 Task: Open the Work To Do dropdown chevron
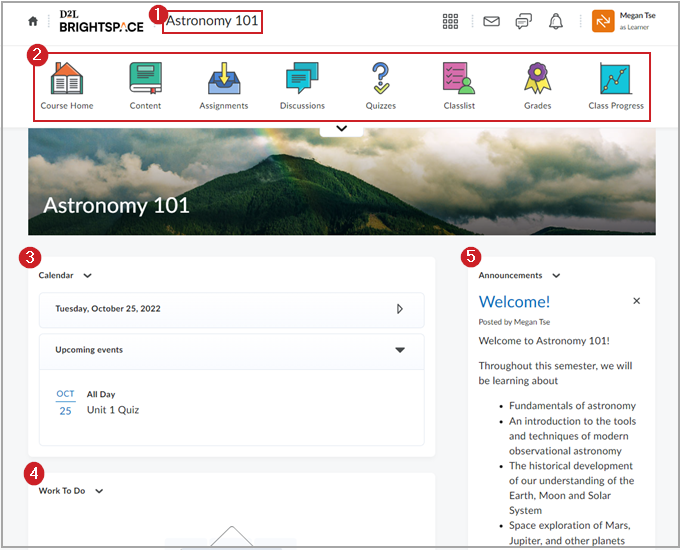[99, 491]
